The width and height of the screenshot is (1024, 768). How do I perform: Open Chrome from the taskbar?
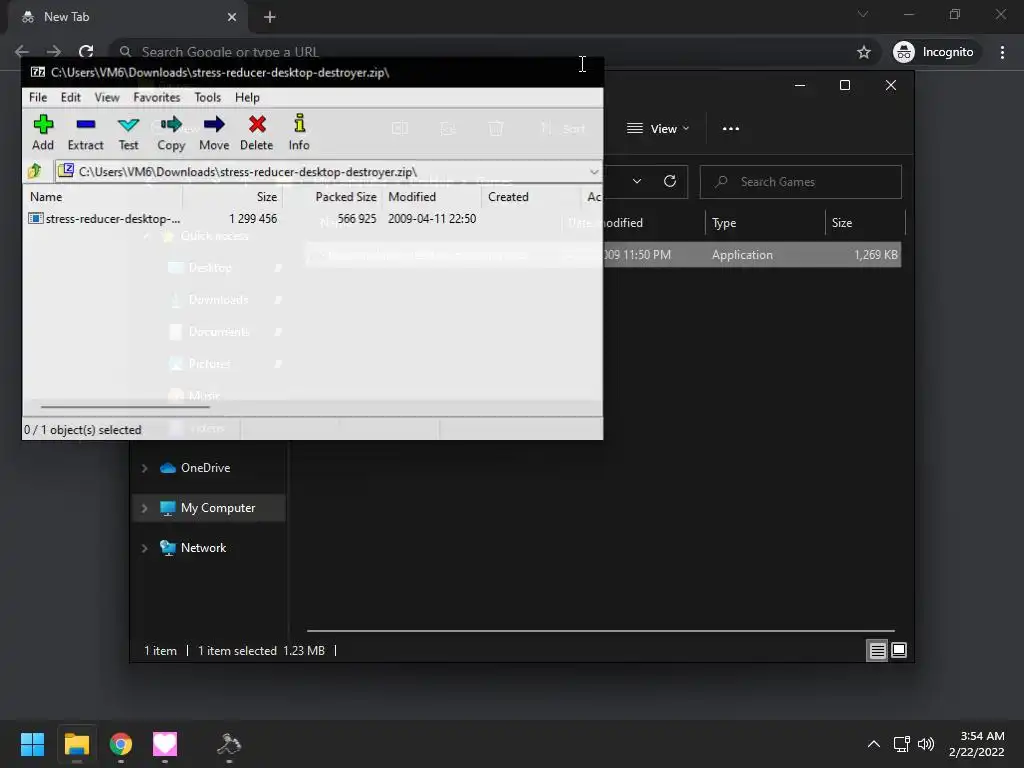tap(121, 744)
